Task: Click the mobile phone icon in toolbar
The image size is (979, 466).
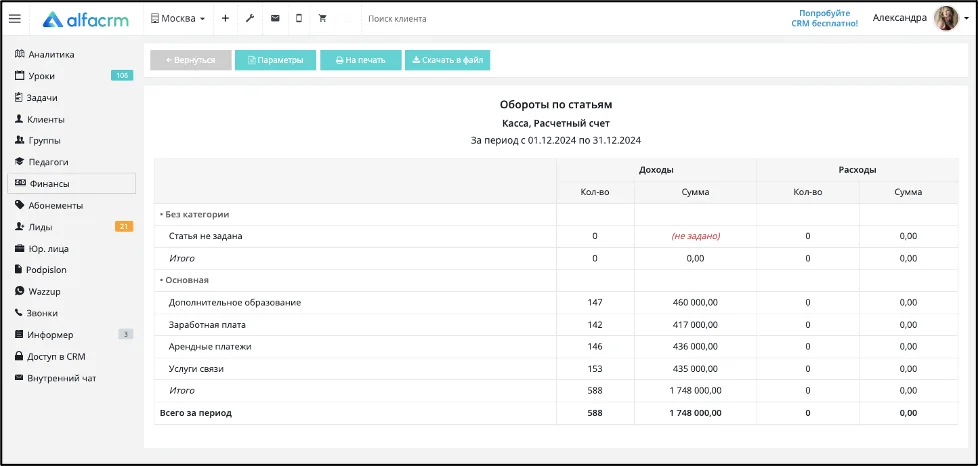Action: click(299, 19)
